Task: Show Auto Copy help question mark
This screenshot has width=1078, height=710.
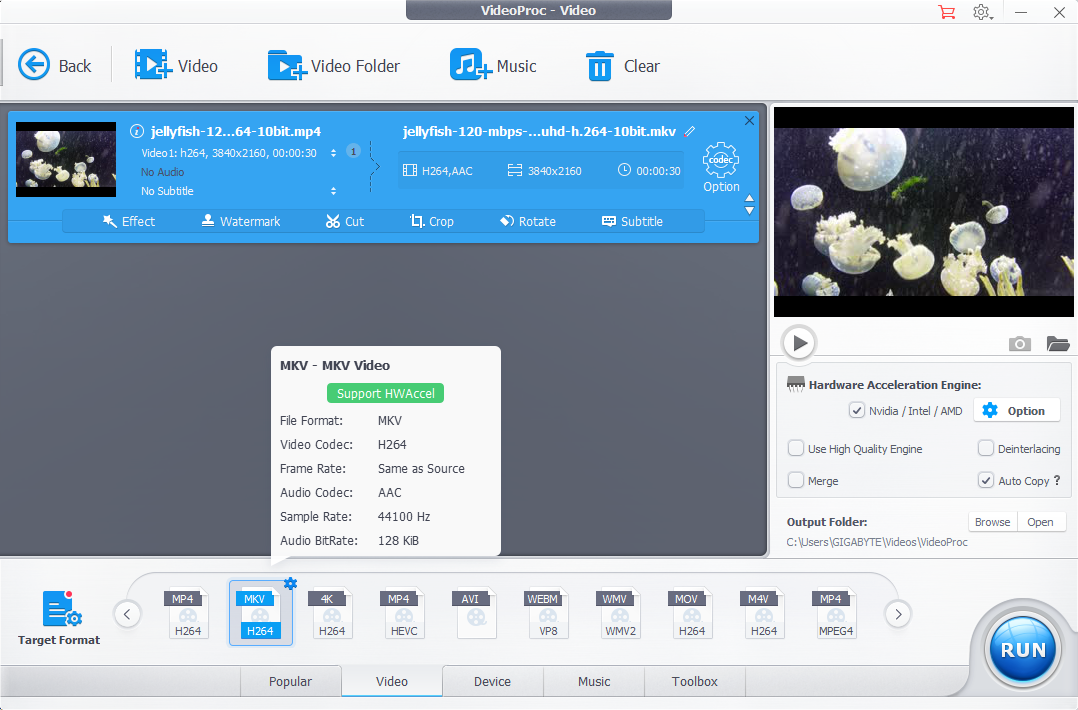Action: tap(1057, 480)
